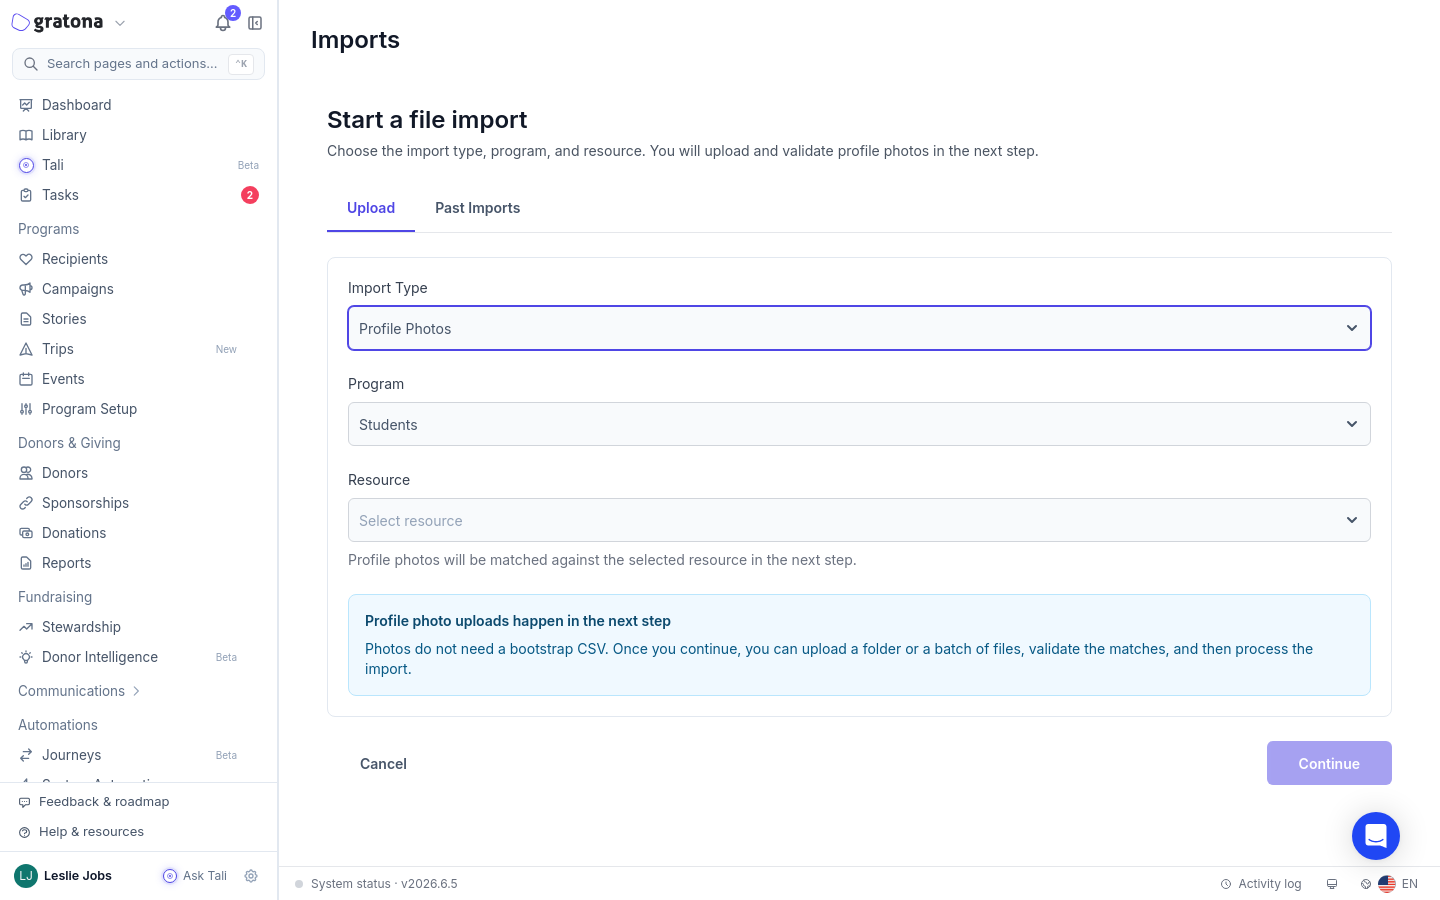The height and width of the screenshot is (900, 1440).
Task: Click the Donor Intelligence lightbulb icon
Action: (x=26, y=657)
